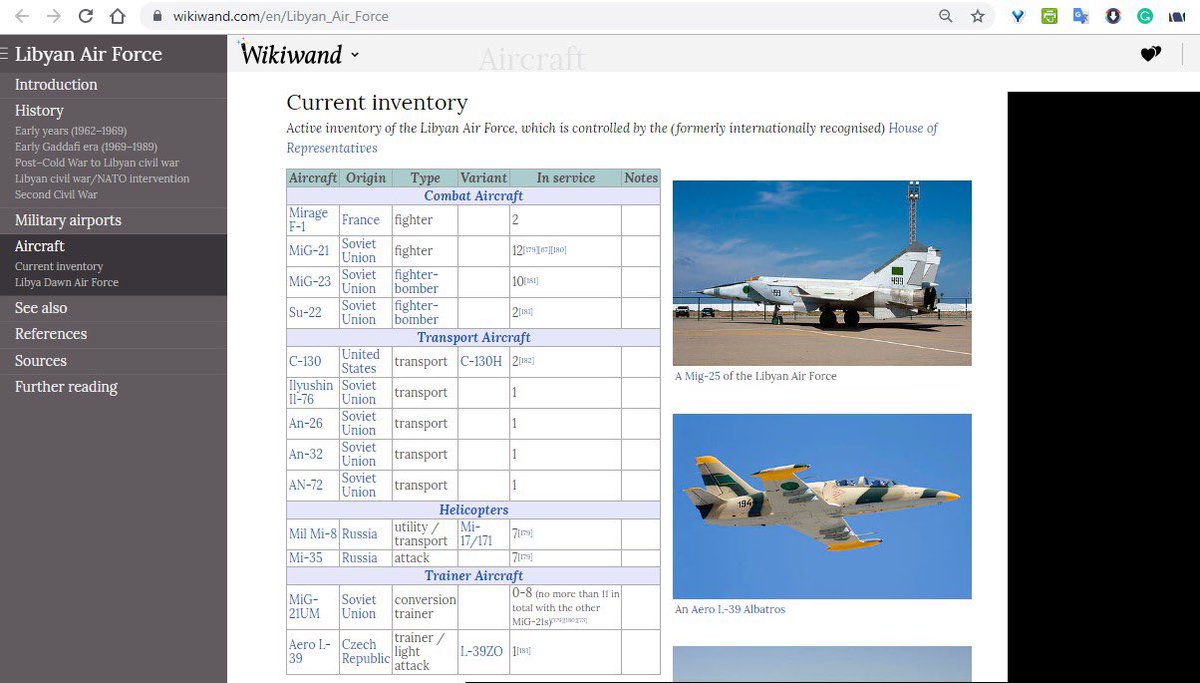1200x683 pixels.
Task: Bookmark this page with the star icon
Action: [x=978, y=16]
